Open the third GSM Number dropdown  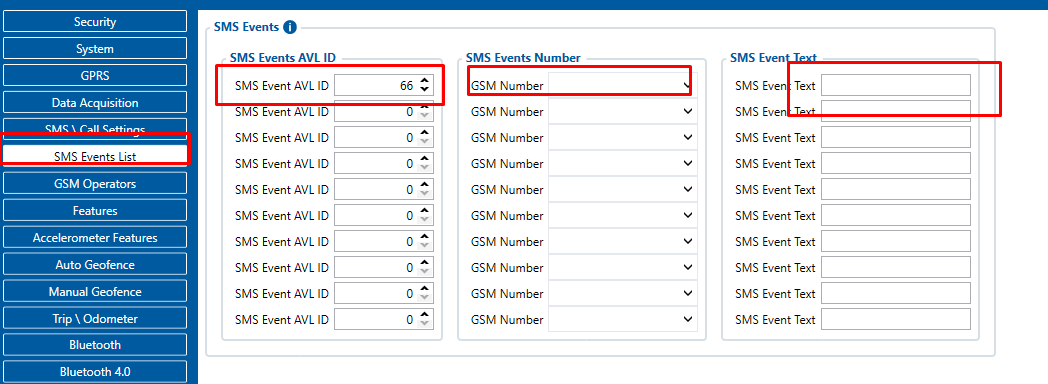click(622, 138)
